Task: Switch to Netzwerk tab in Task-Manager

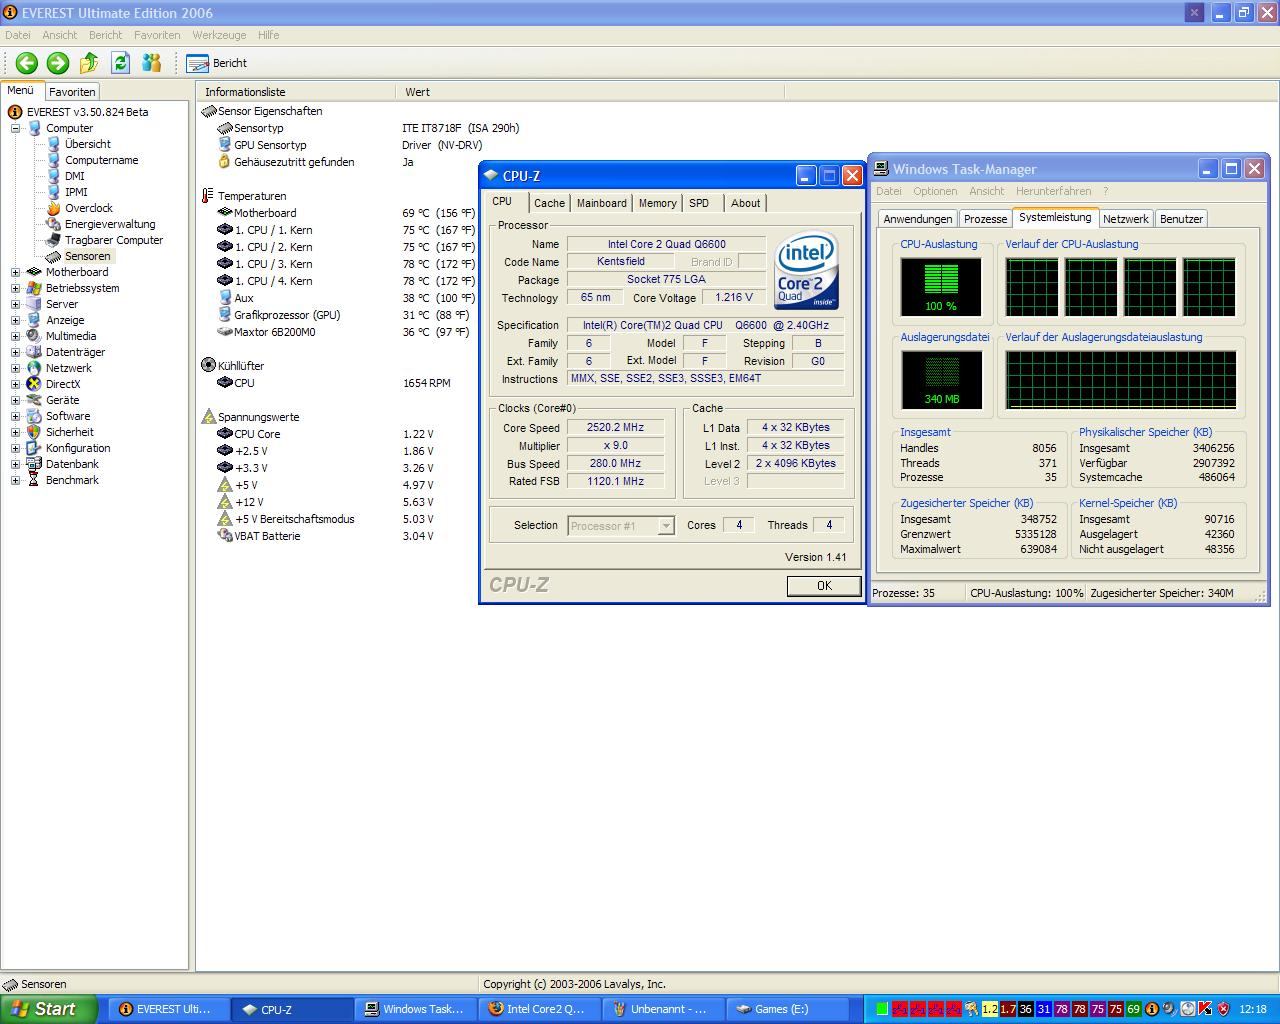Action: (1125, 219)
